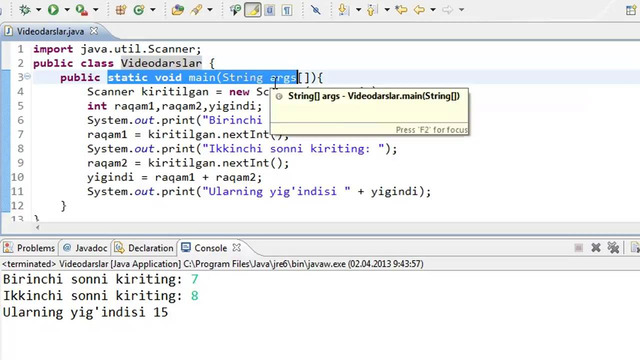The height and width of the screenshot is (360, 640).
Task: Open the New Java Class dropdown arrow
Action: [x=153, y=10]
